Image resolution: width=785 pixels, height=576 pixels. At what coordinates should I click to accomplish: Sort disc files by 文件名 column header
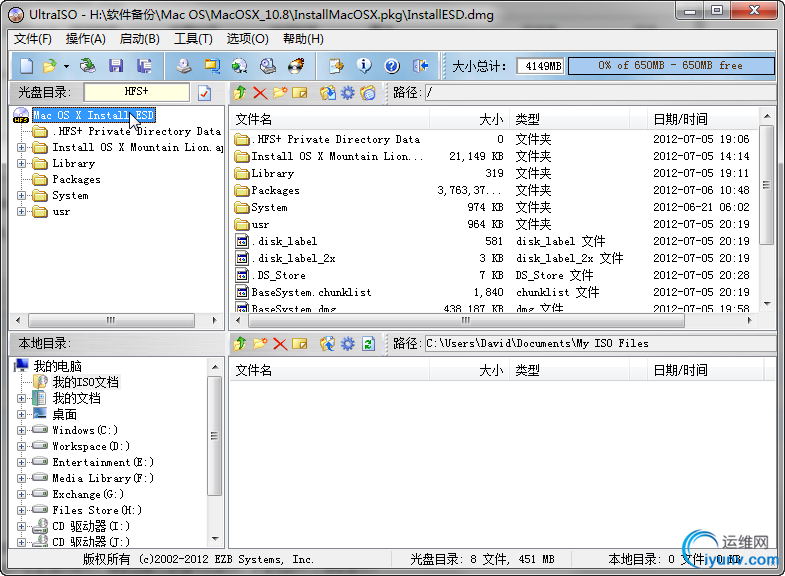330,119
